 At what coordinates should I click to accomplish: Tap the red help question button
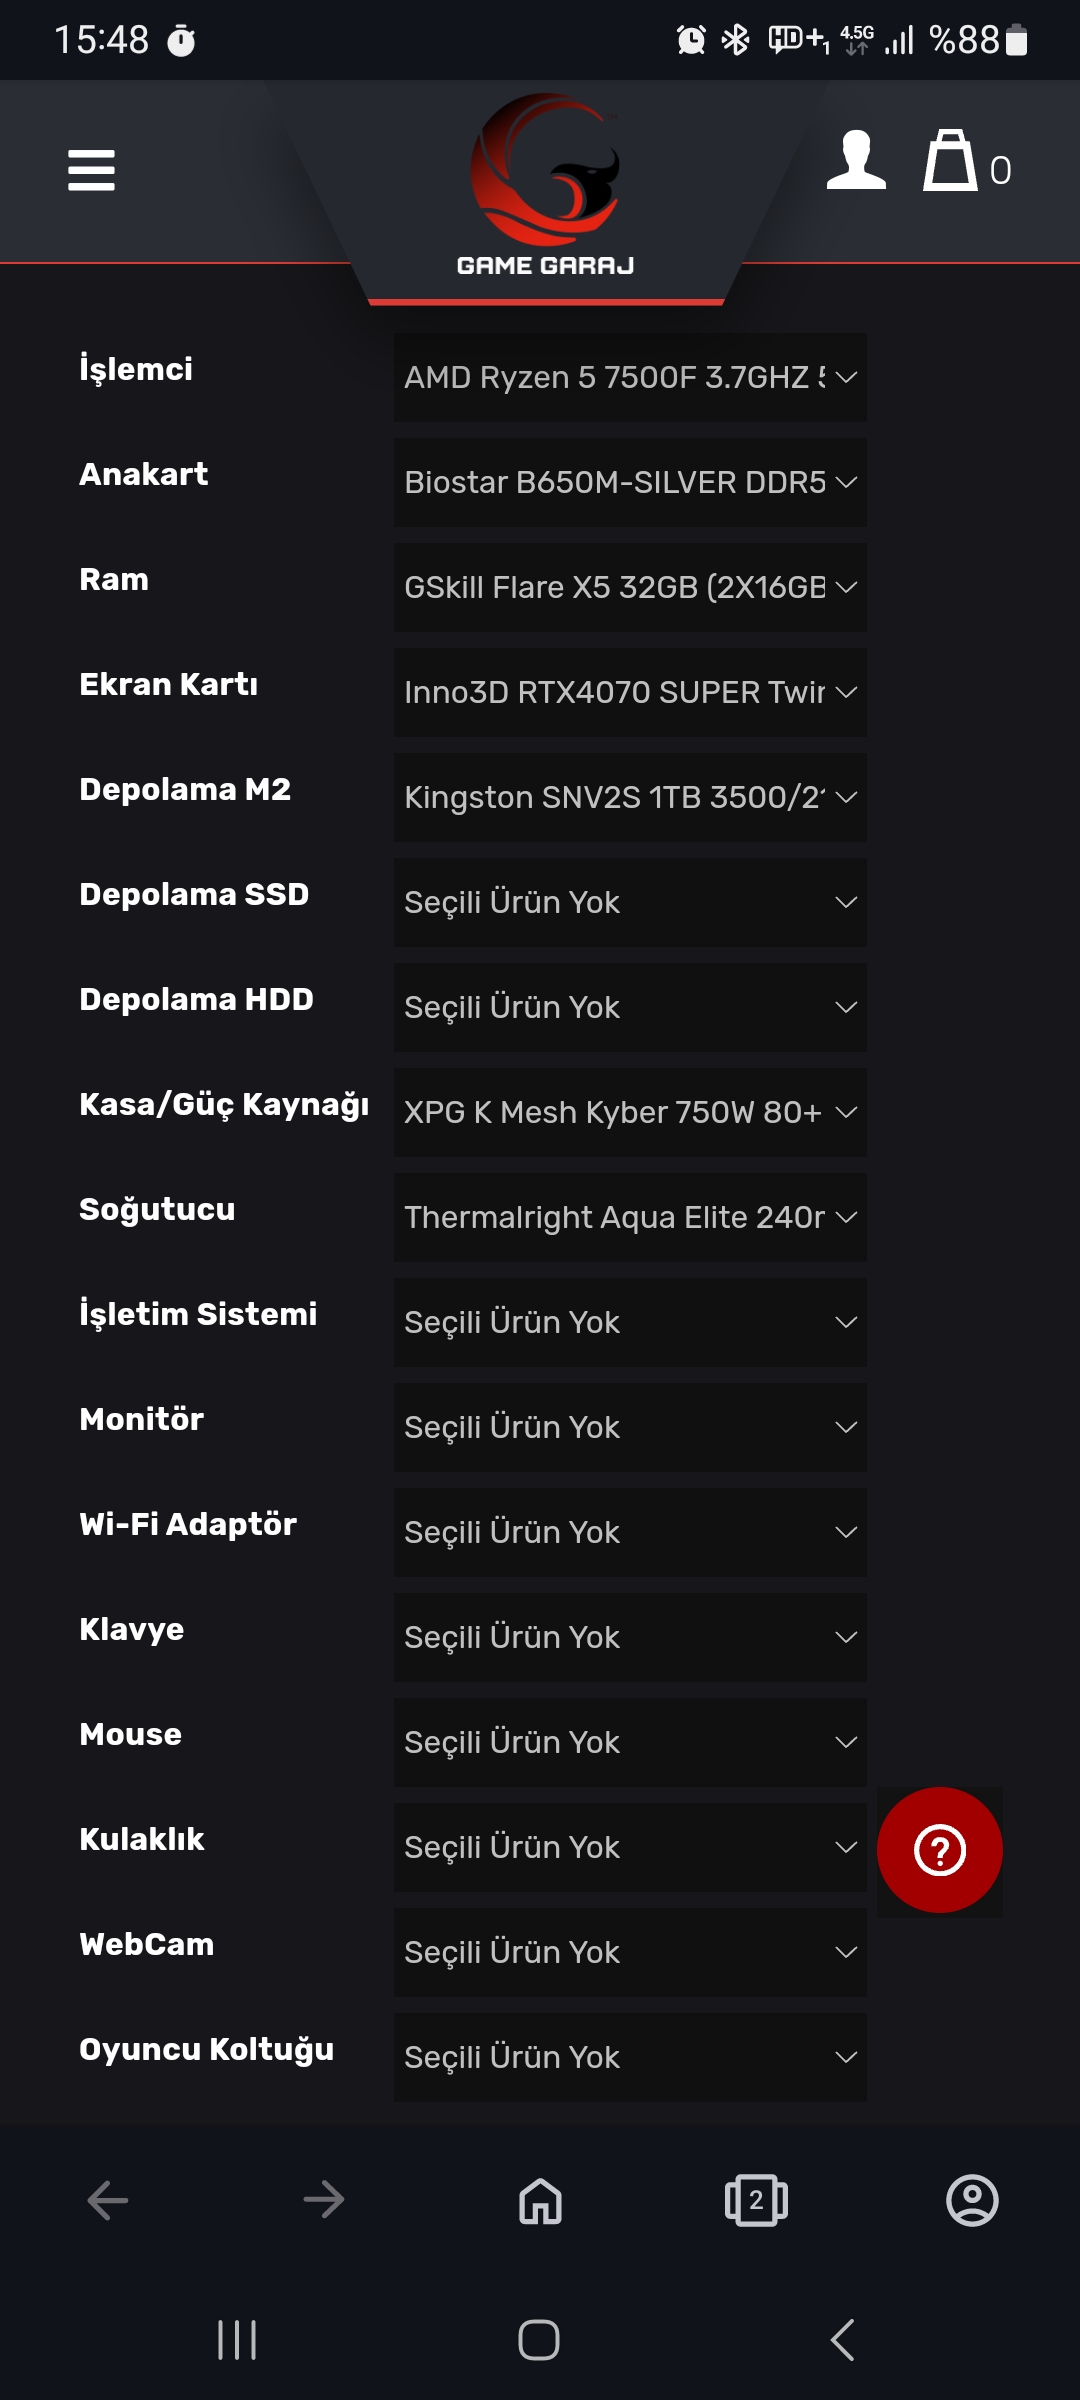coord(939,1850)
